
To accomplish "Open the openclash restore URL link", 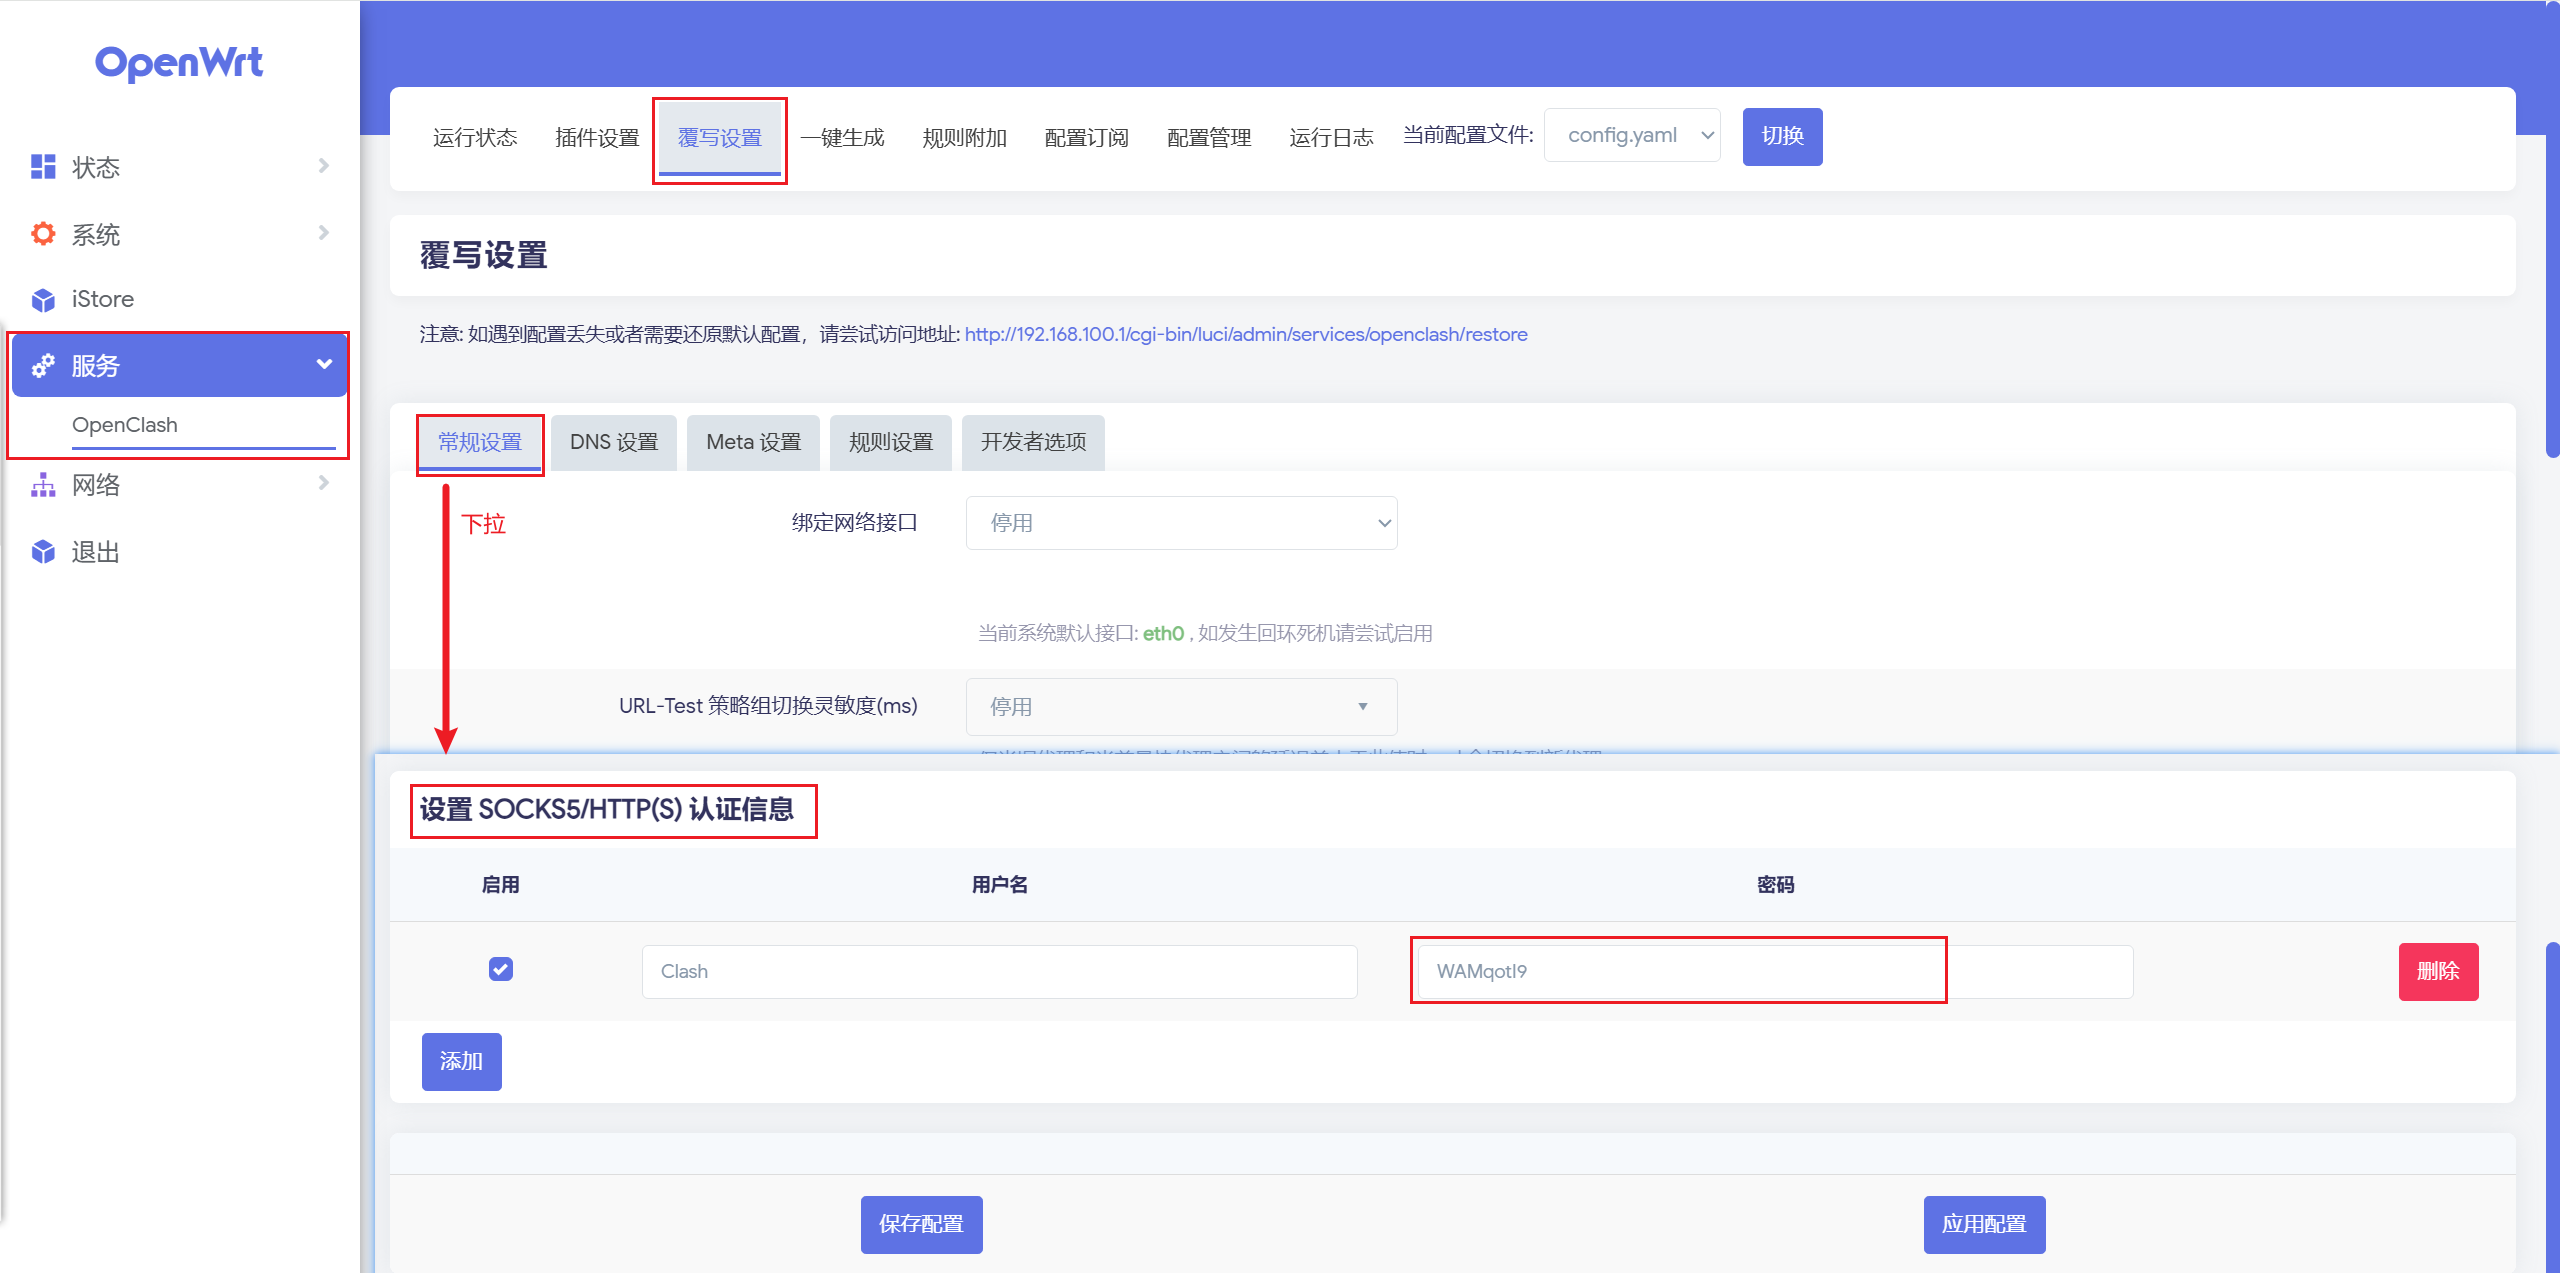I will tap(1246, 334).
